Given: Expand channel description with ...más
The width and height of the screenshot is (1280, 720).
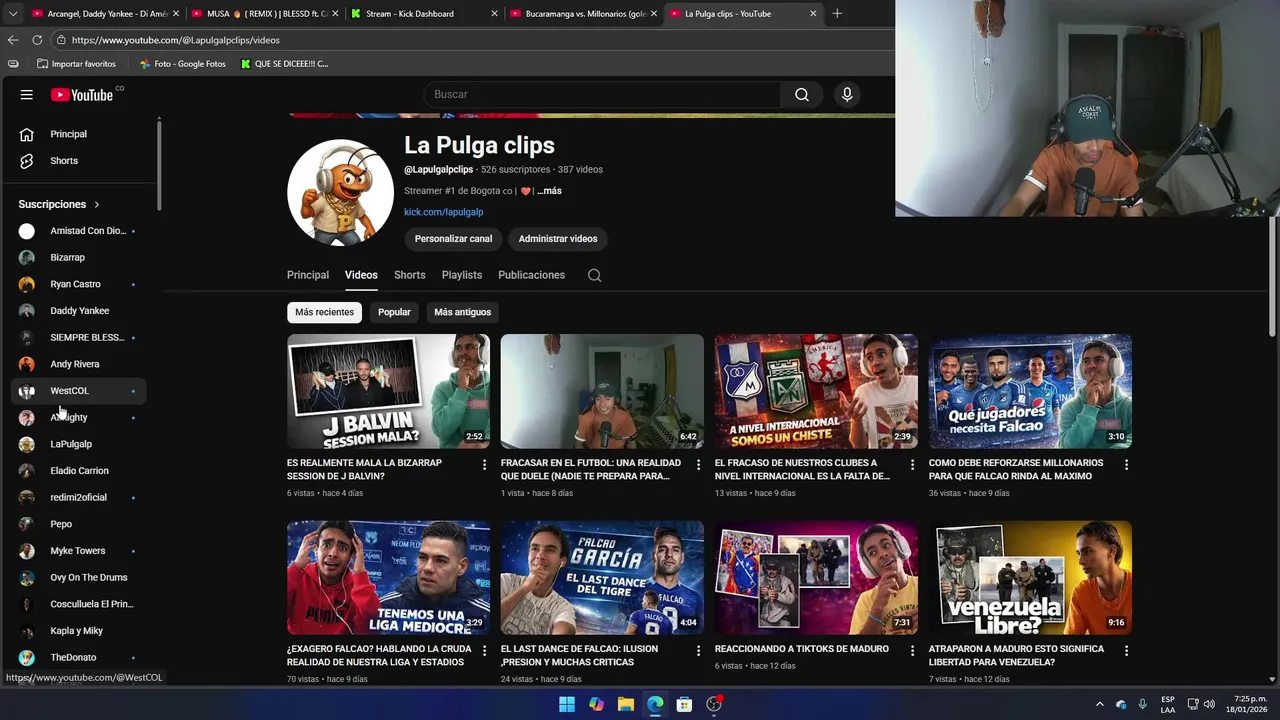Looking at the screenshot, I should point(549,191).
